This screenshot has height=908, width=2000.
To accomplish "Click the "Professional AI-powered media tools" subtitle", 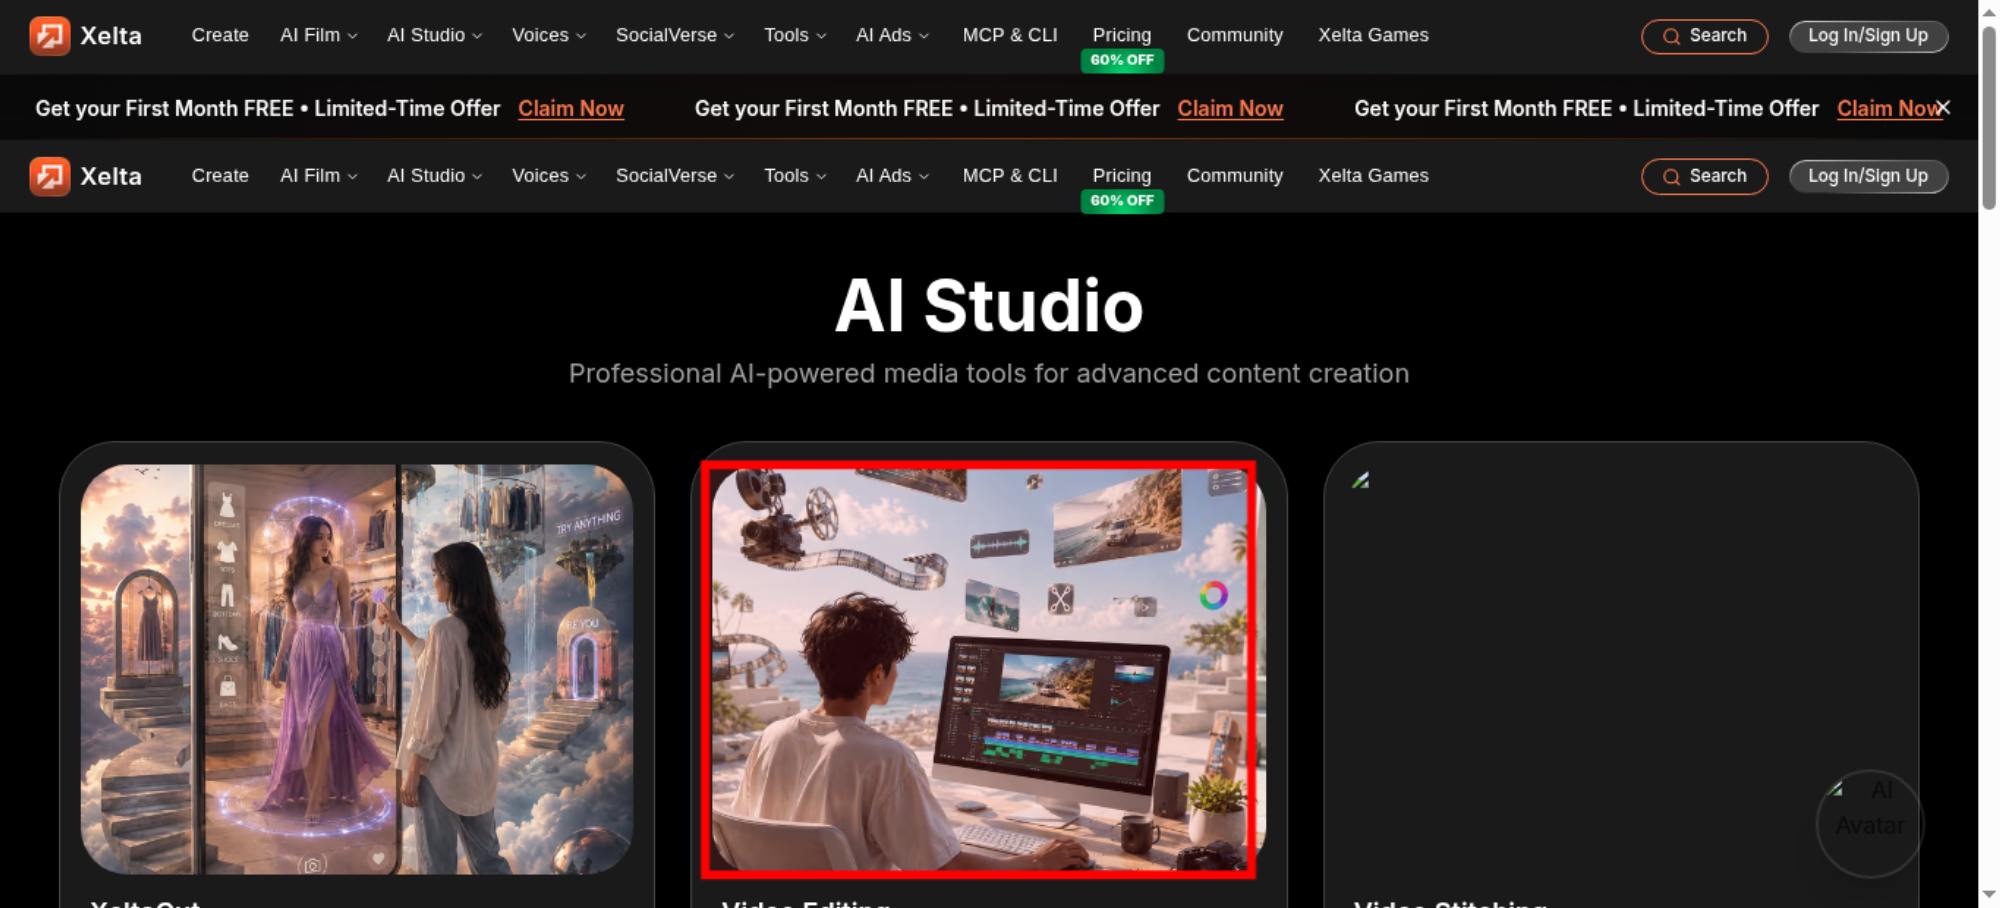I will (989, 374).
